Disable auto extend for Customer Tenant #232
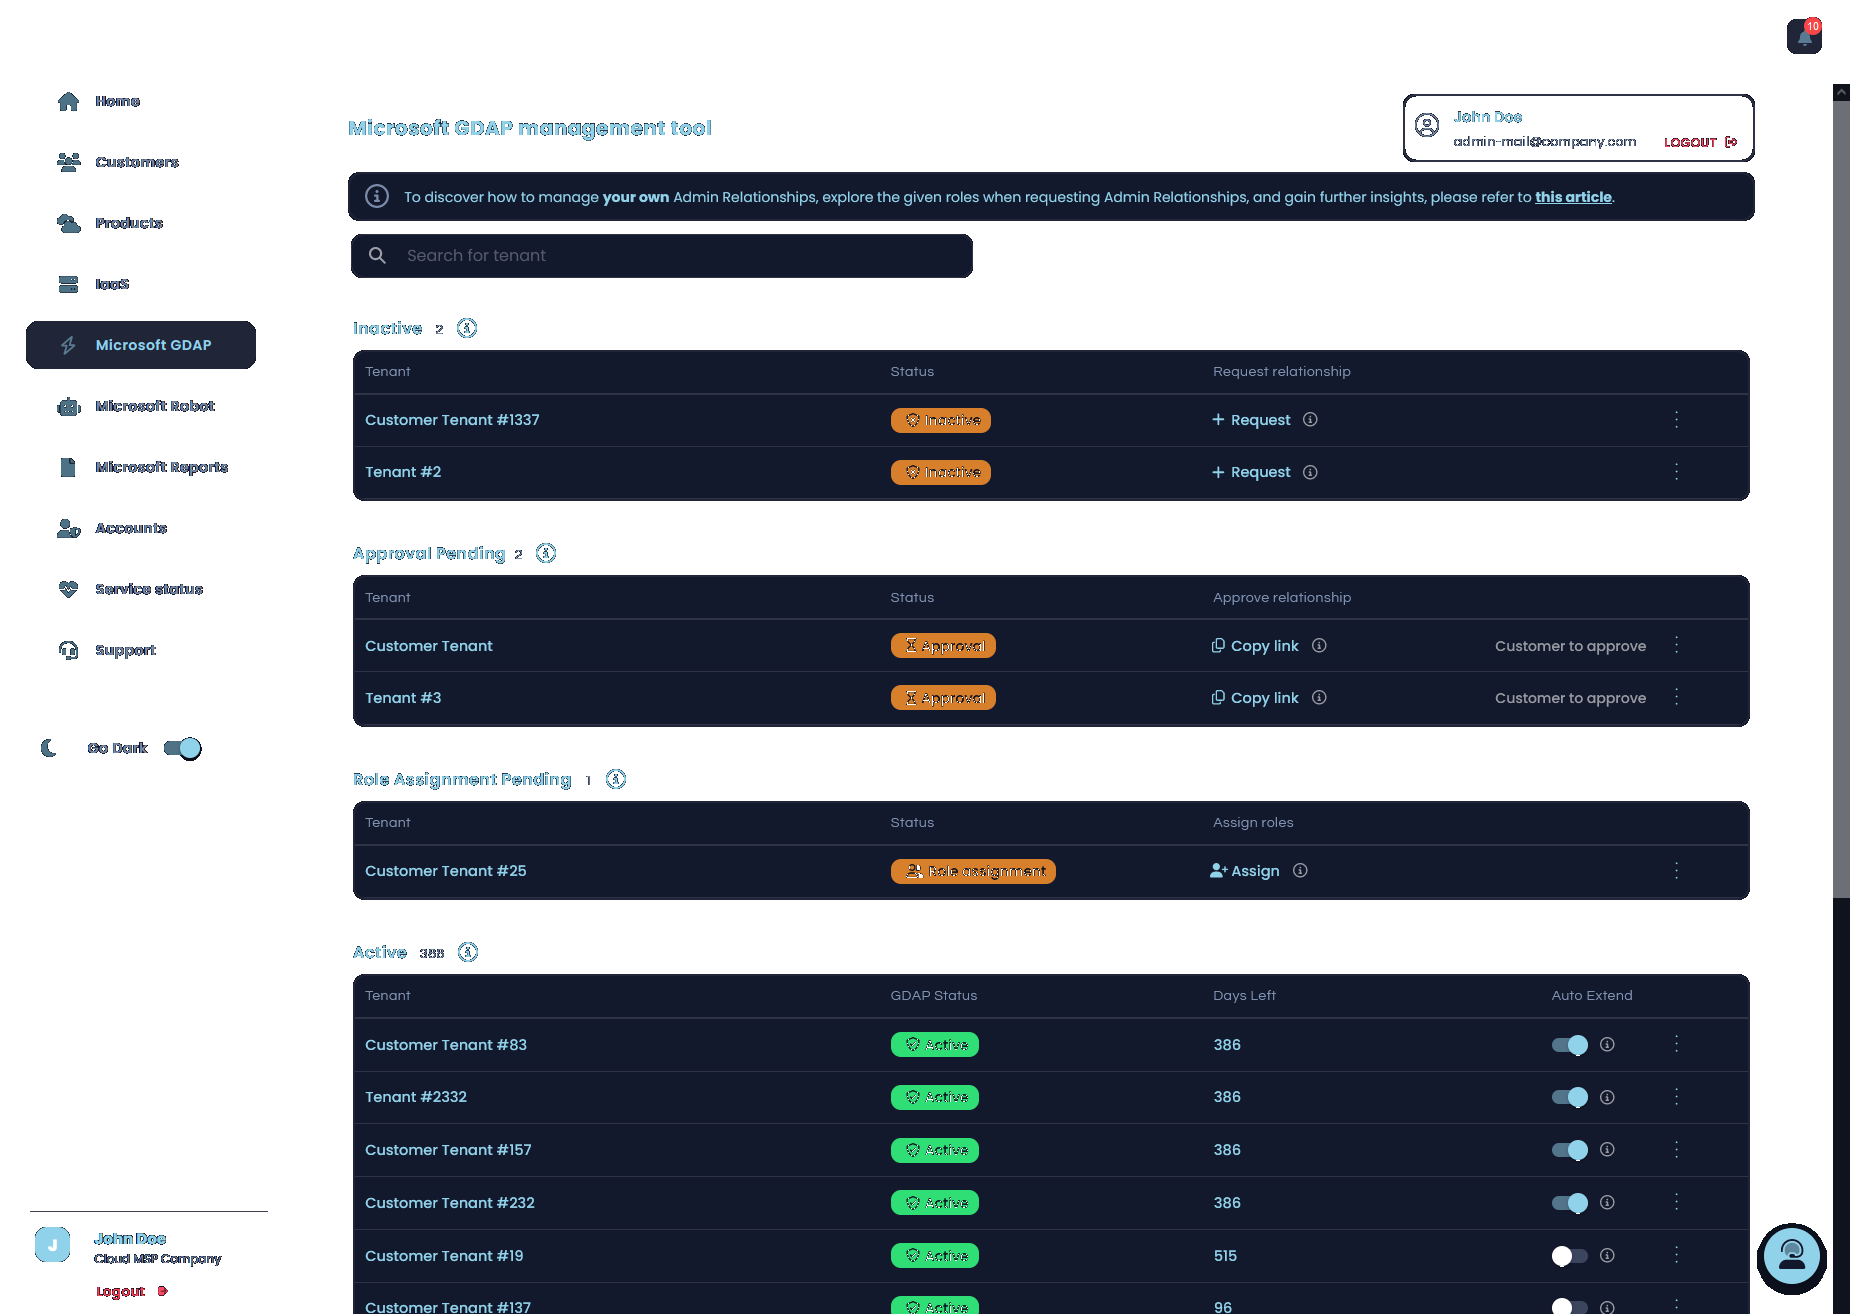Image resolution: width=1850 pixels, height=1314 pixels. coord(1570,1203)
